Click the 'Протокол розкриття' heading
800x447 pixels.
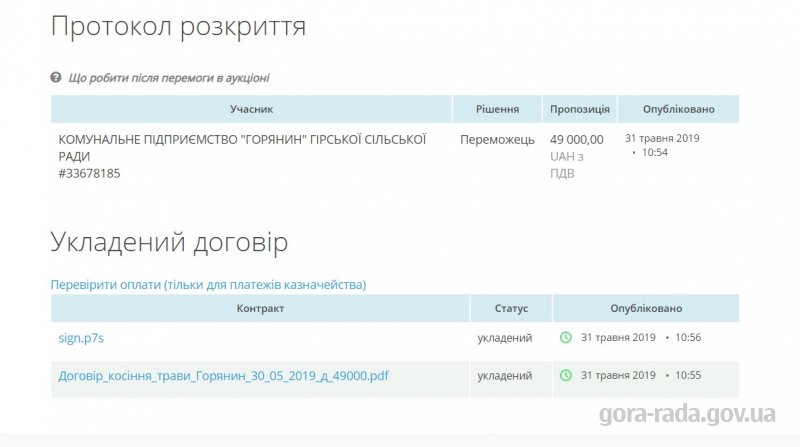coord(178,27)
